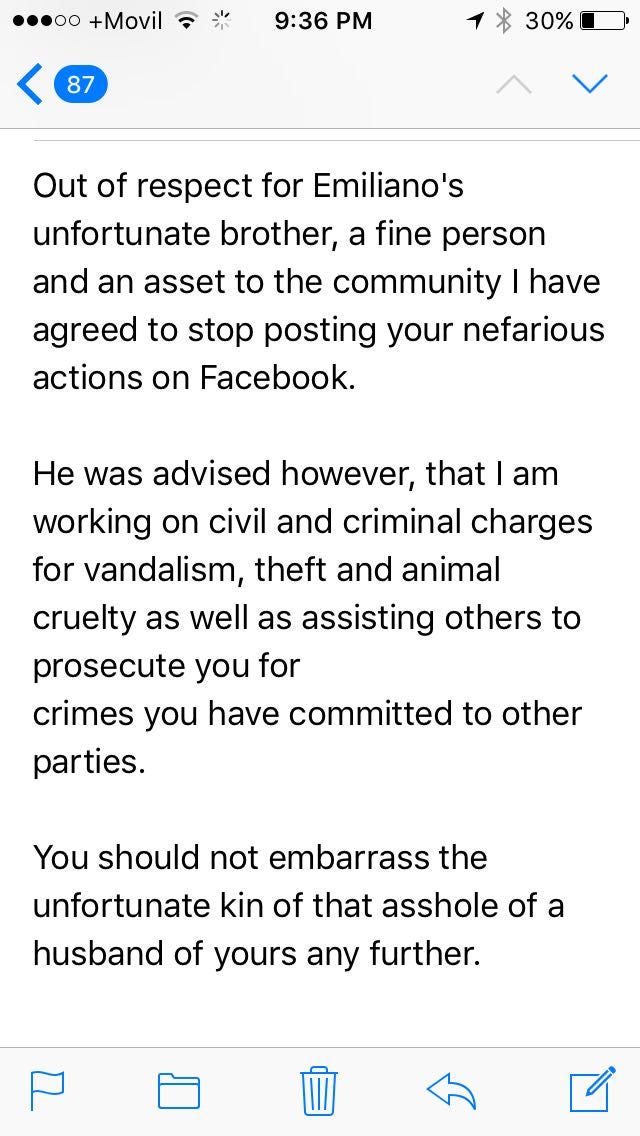Tap the 9:36 PM clock to scroll up
640x1136 pixels.
coord(320,21)
